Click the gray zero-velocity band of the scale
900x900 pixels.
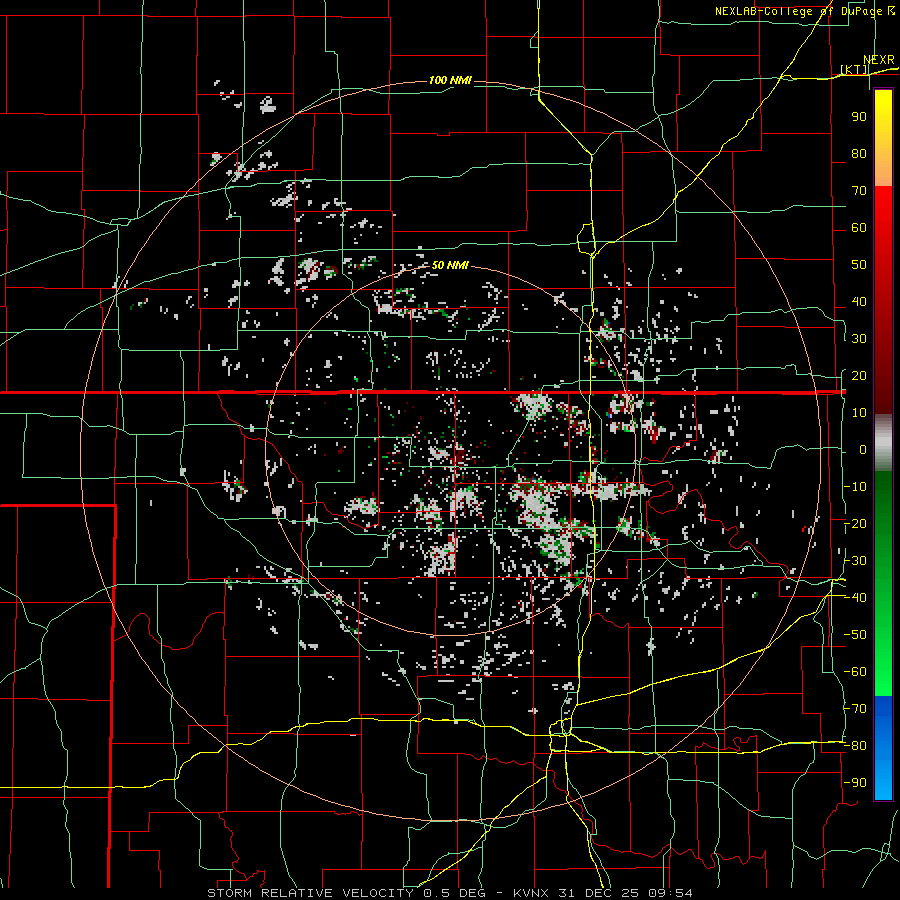883,442
